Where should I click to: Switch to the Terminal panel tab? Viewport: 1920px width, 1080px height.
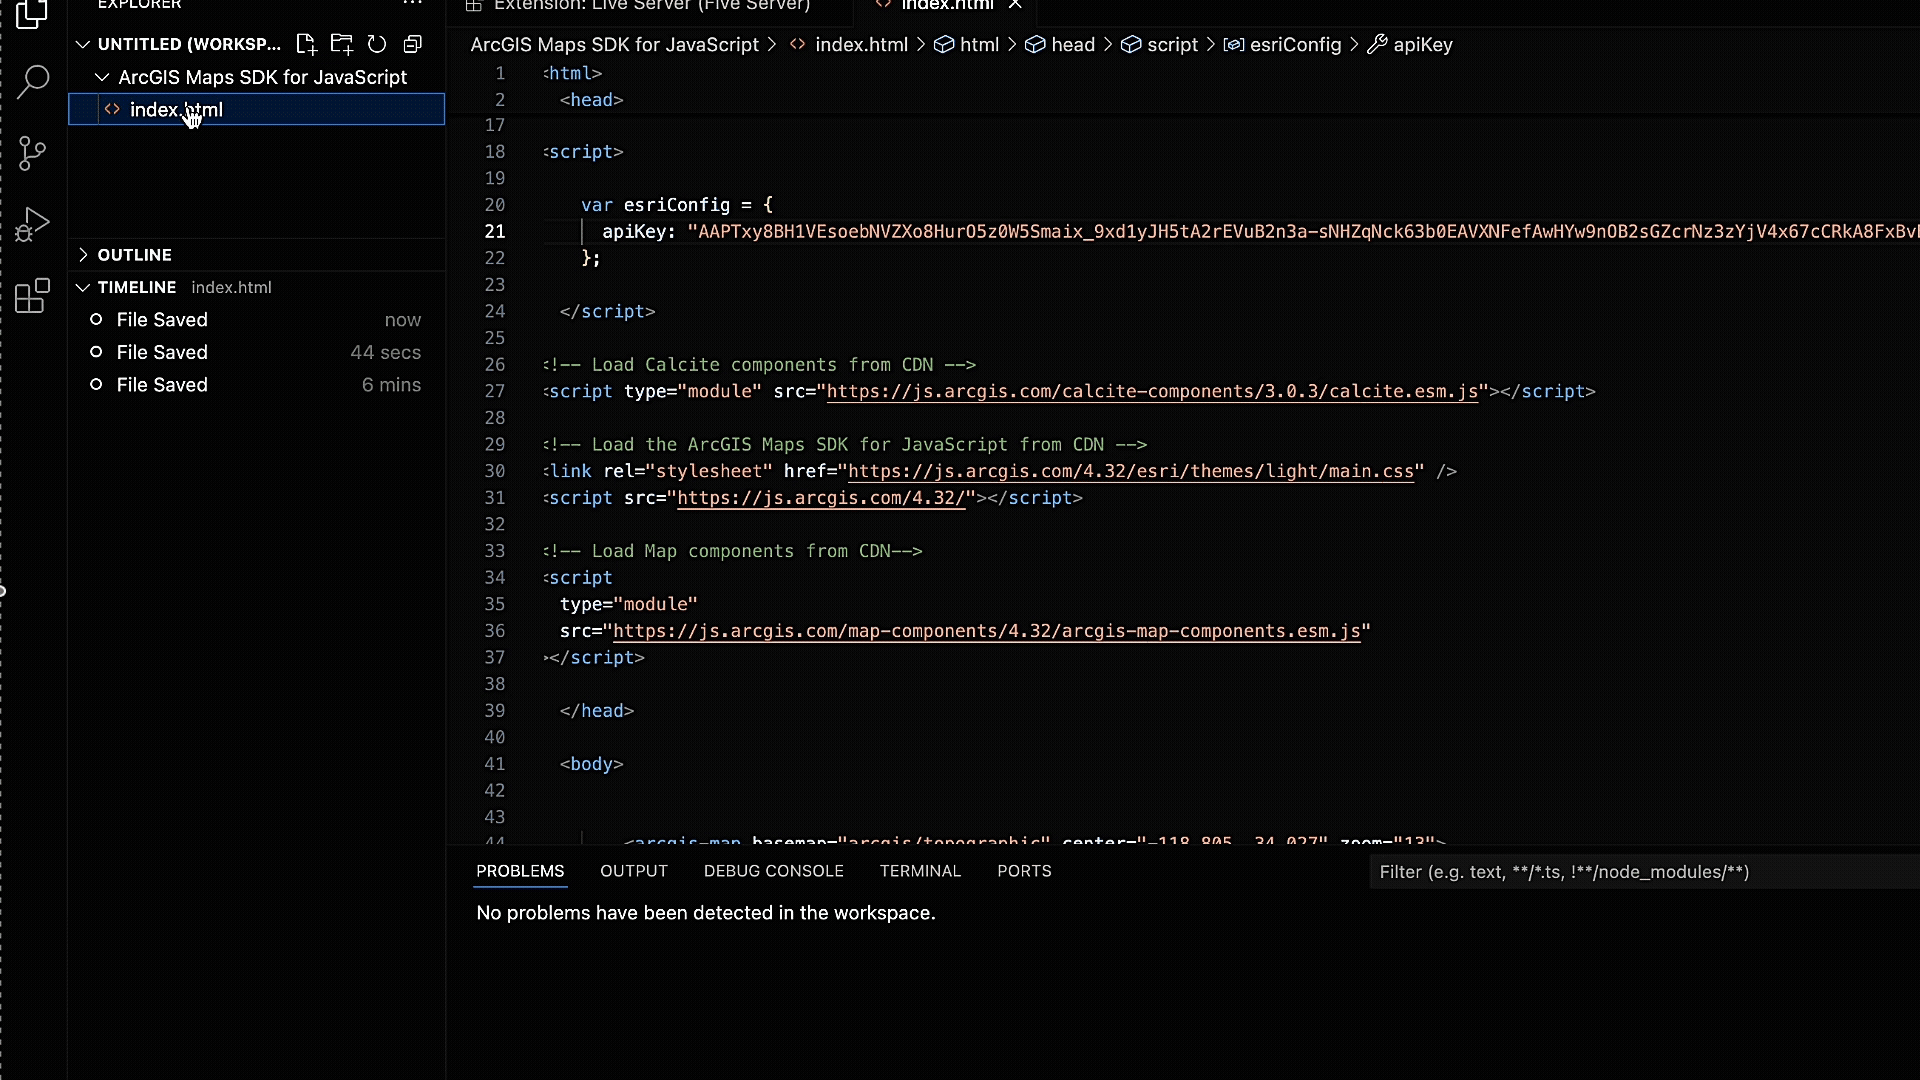[x=920, y=871]
